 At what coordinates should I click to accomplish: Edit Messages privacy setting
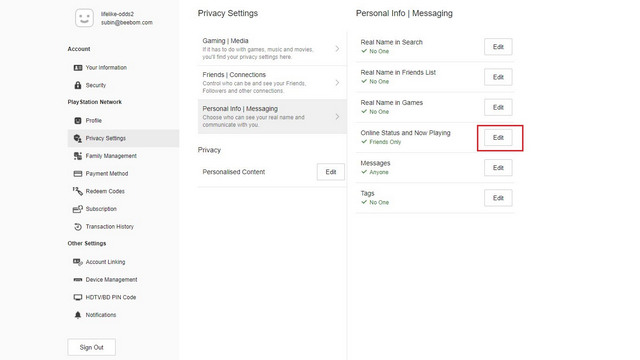tap(498, 168)
